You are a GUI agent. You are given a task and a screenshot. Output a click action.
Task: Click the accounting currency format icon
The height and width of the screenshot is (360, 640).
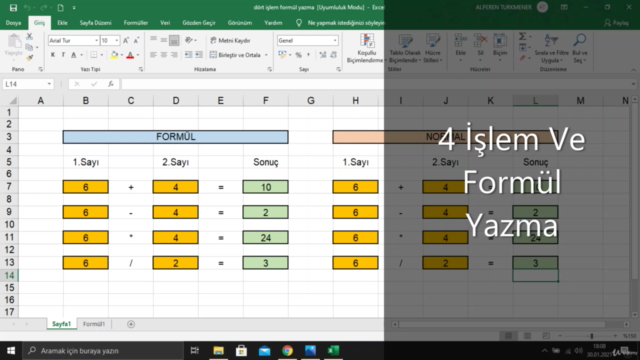pos(282,55)
